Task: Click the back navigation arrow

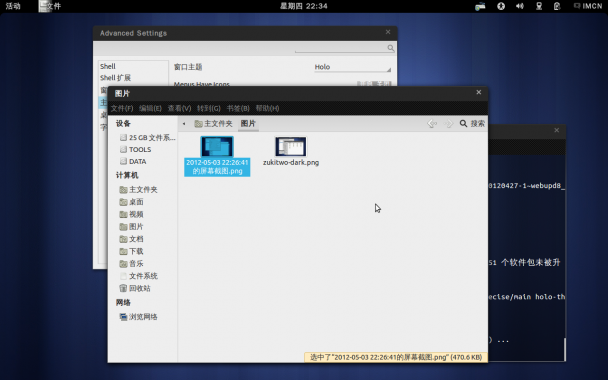Action: coord(432,124)
